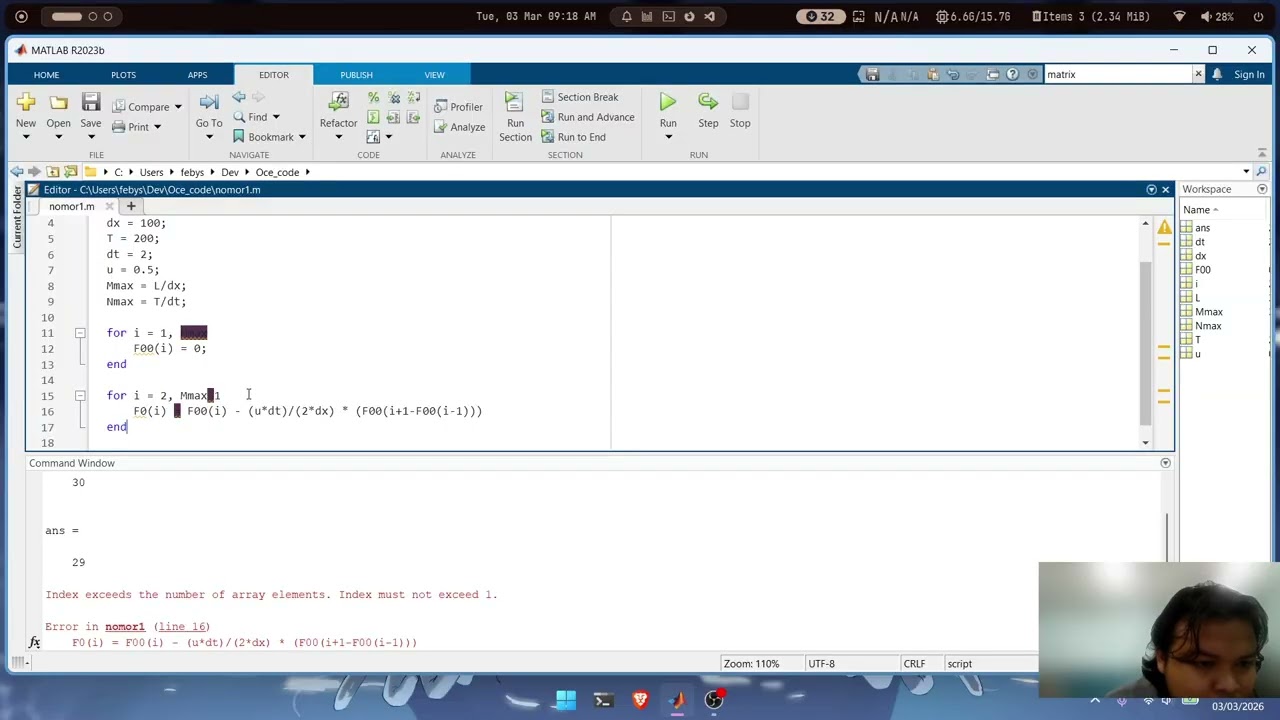This screenshot has height=720, width=1280.
Task: Open the PUBLISH tab
Action: (356, 75)
